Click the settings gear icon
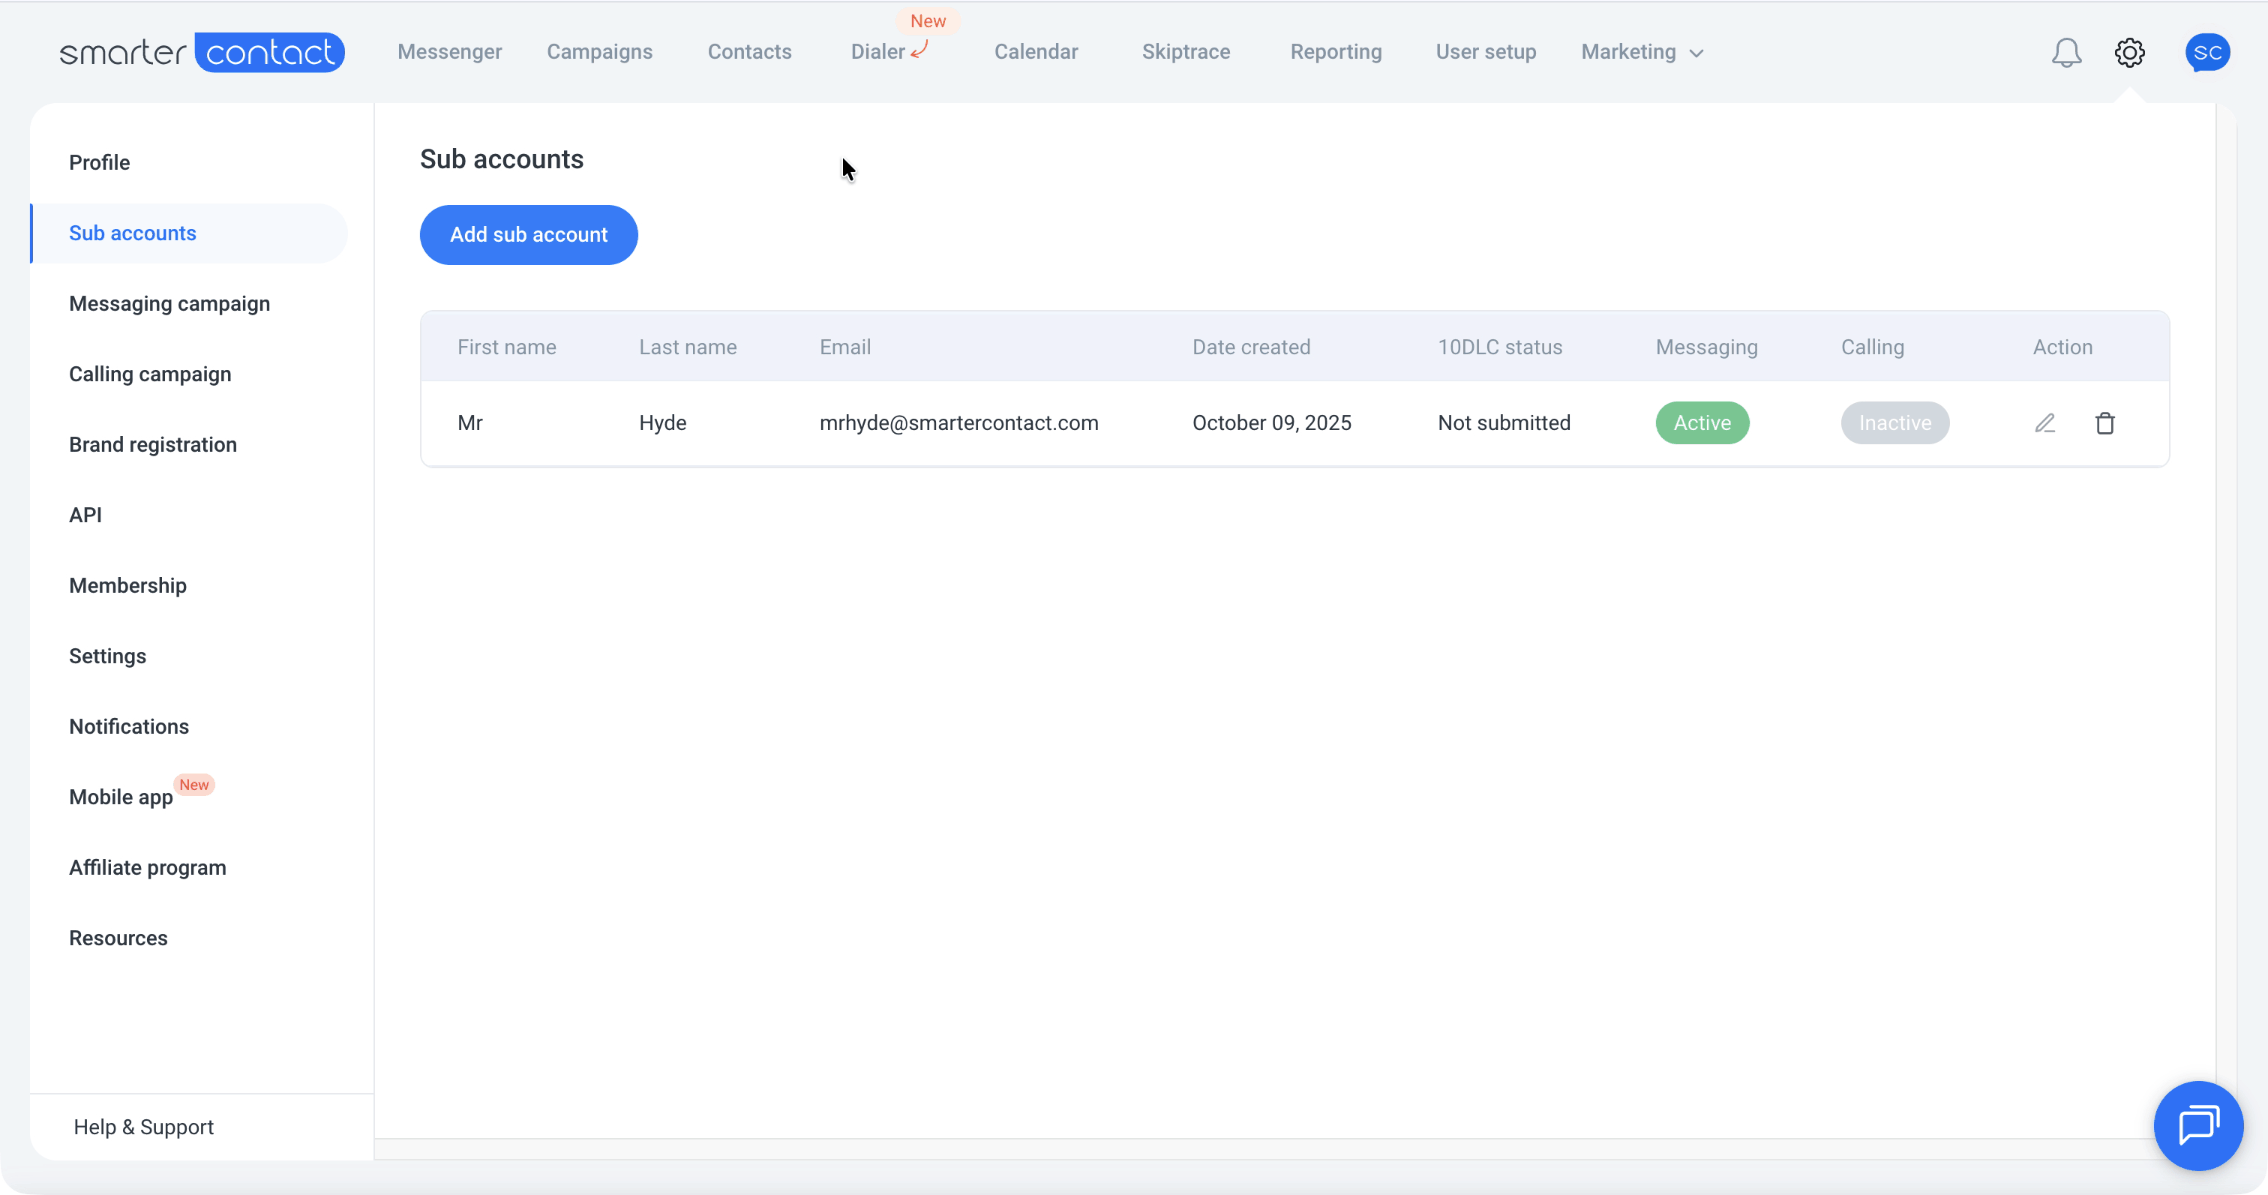This screenshot has width=2268, height=1195. (2130, 53)
